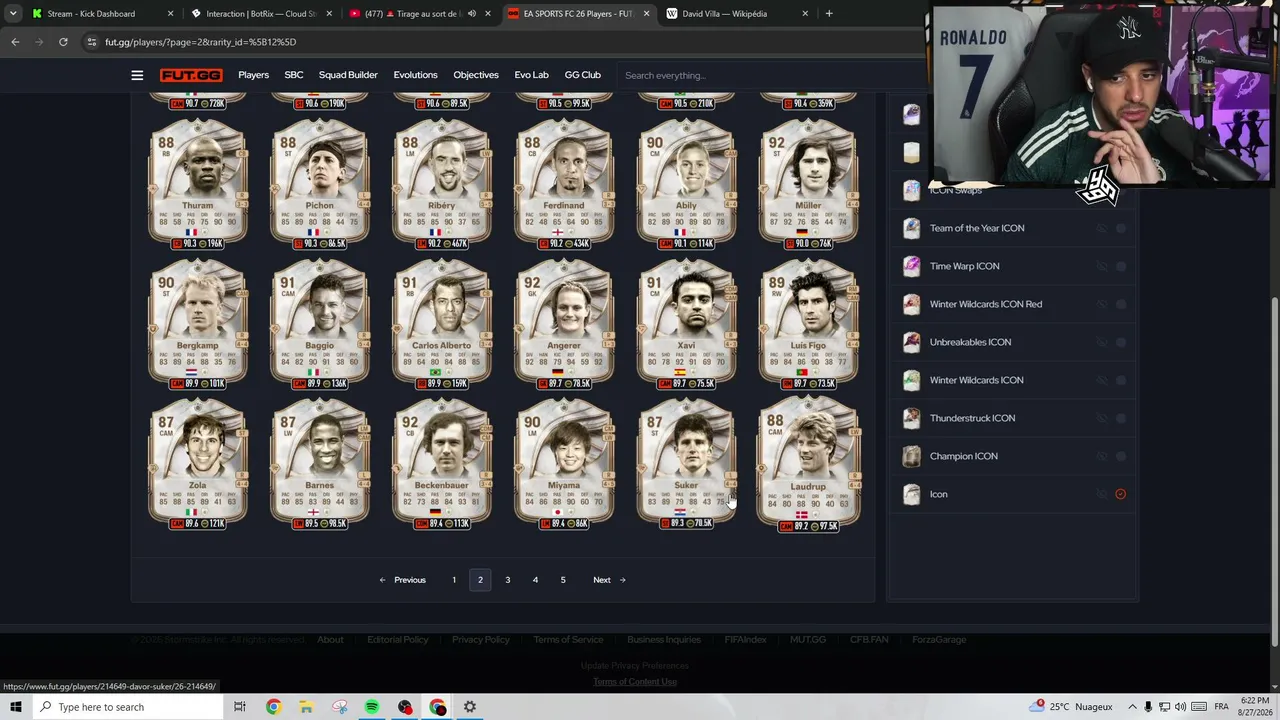Open Spotify from the taskbar

click(372, 707)
